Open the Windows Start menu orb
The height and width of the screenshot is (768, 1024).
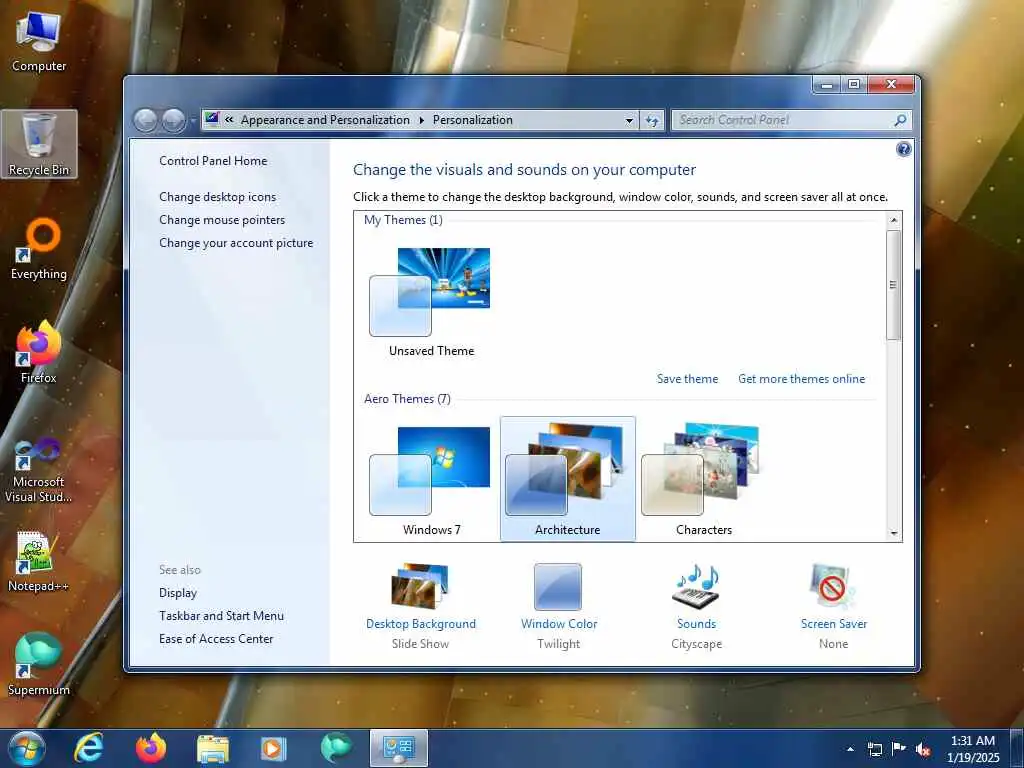[x=26, y=748]
